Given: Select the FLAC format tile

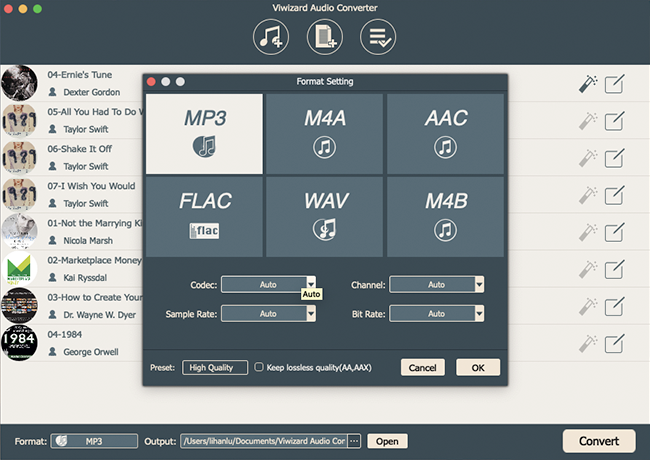Looking at the screenshot, I should pos(204,217).
